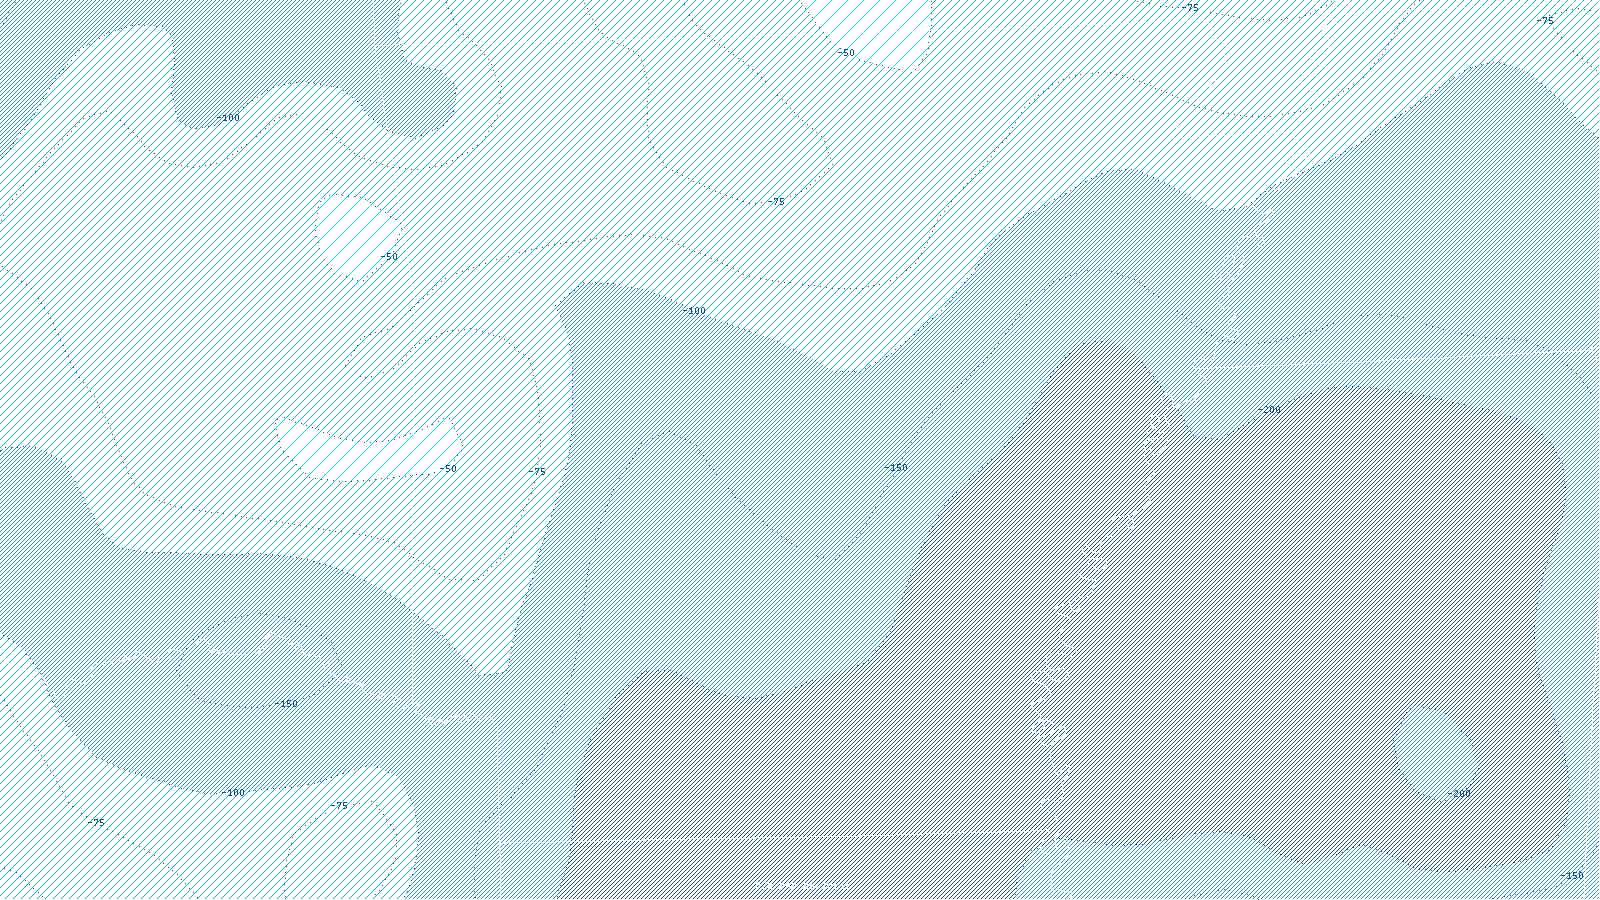
Task: Click the -150 label under the small closed oval contour
Action: 286,704
